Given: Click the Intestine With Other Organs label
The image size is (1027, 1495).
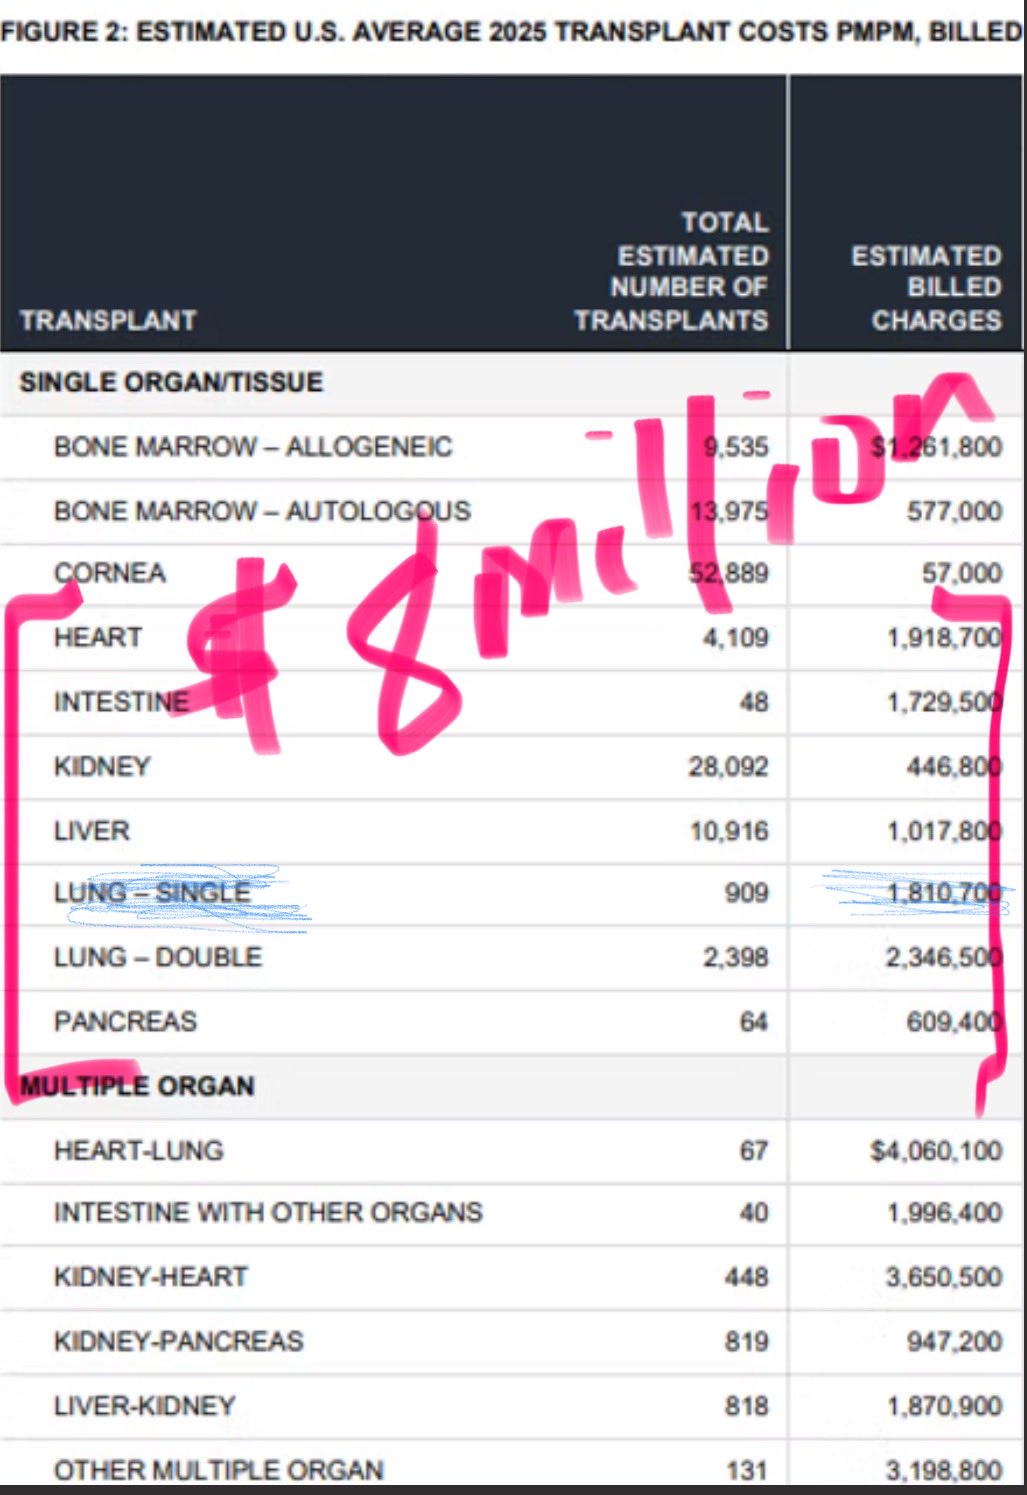Looking at the screenshot, I should (268, 1212).
